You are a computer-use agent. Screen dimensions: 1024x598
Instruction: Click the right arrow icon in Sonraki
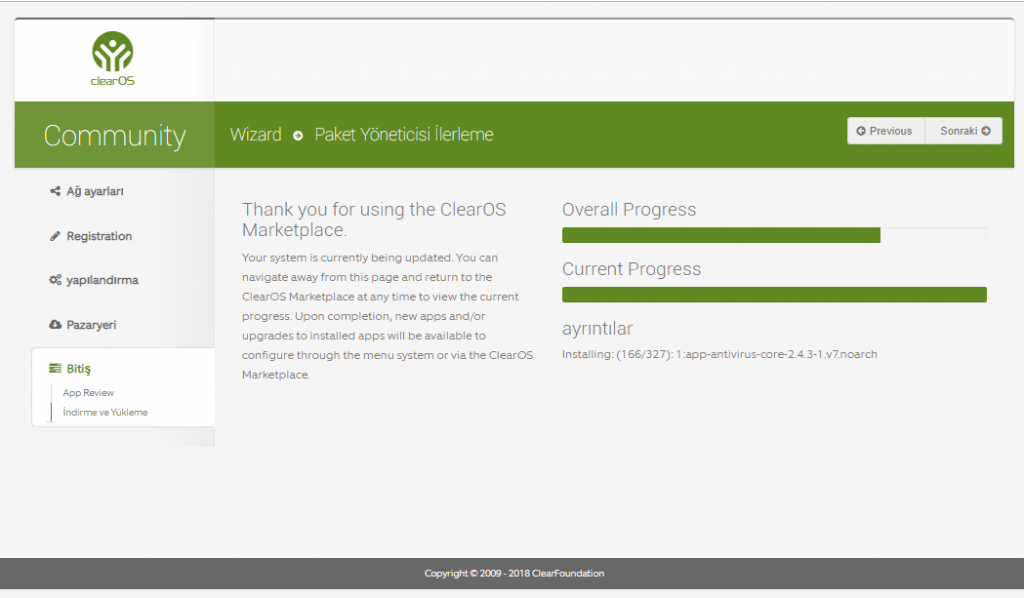click(x=986, y=131)
